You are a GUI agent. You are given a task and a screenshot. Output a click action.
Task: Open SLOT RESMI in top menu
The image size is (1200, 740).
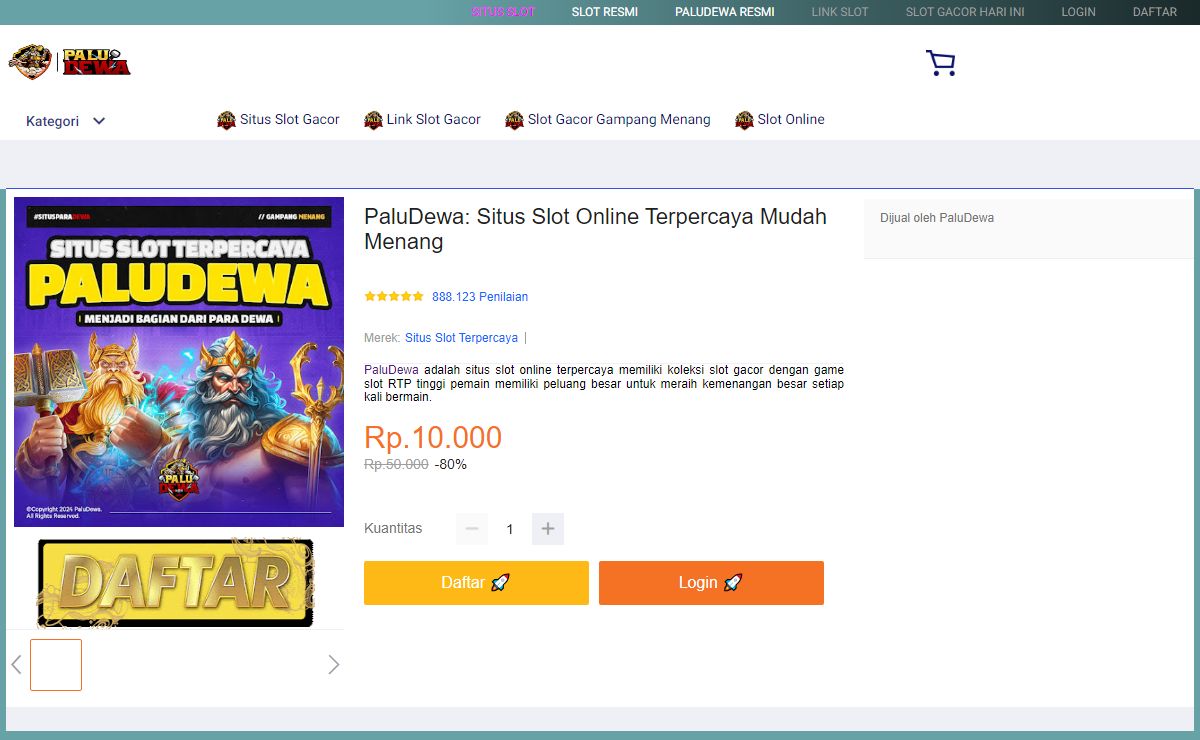pyautogui.click(x=605, y=12)
